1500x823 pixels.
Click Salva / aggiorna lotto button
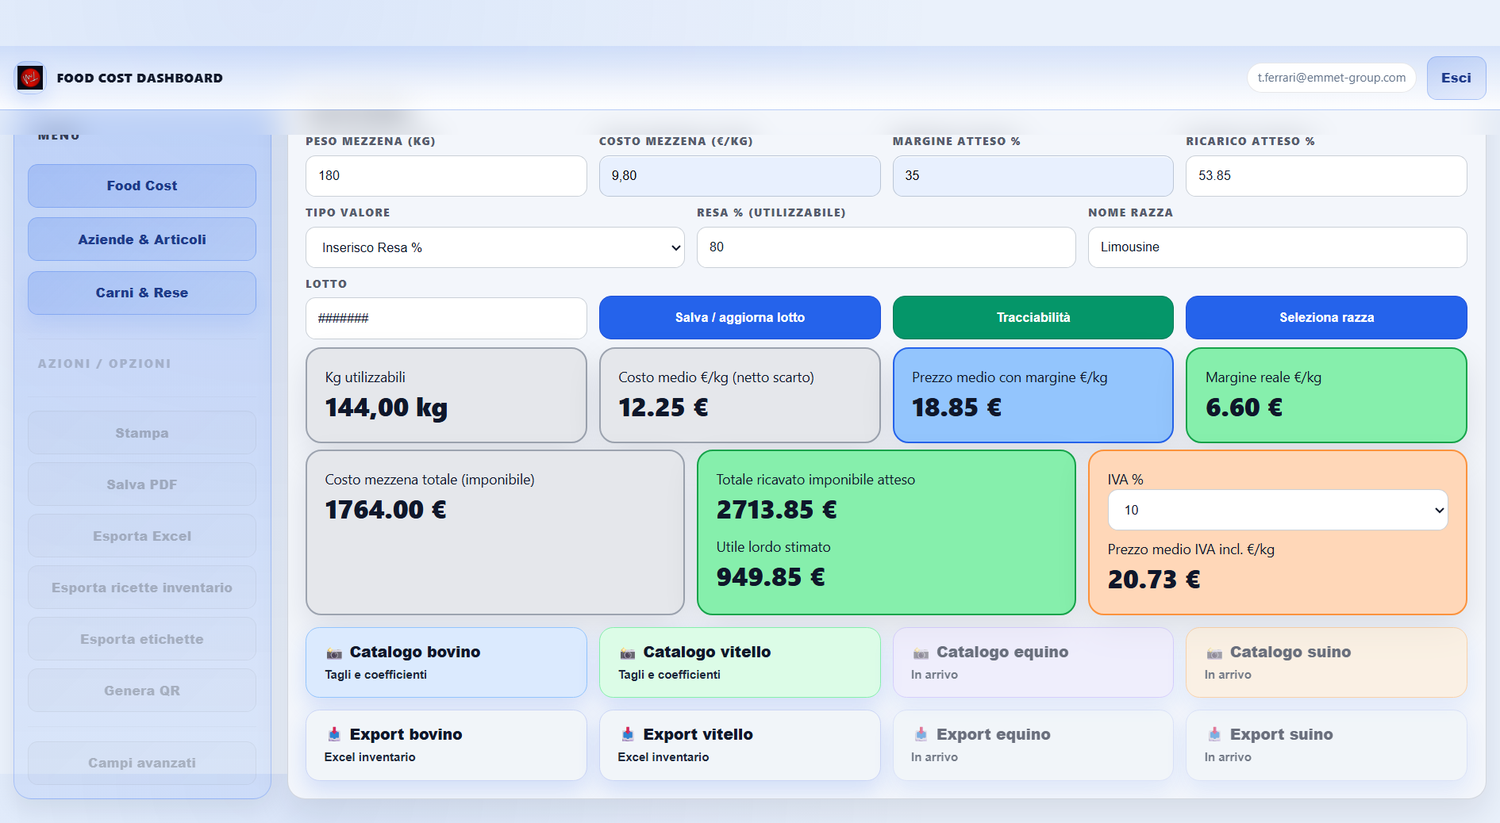[740, 317]
